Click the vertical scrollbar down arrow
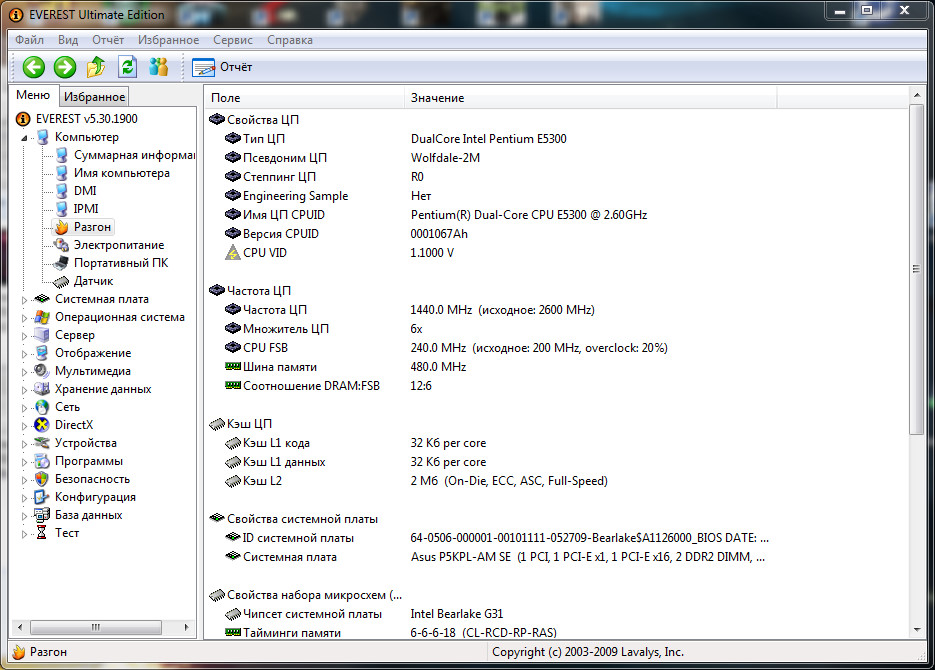 [x=917, y=630]
